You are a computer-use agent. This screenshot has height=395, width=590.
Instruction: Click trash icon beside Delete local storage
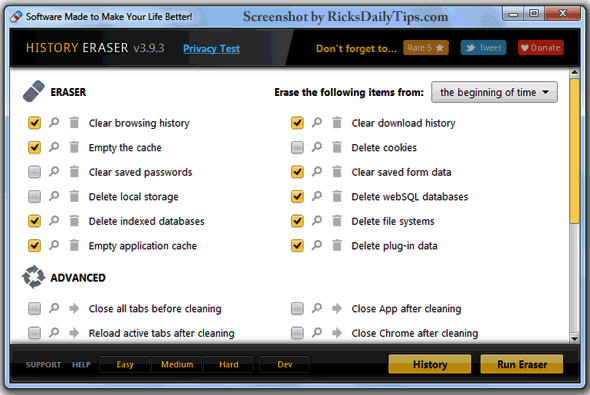point(74,196)
